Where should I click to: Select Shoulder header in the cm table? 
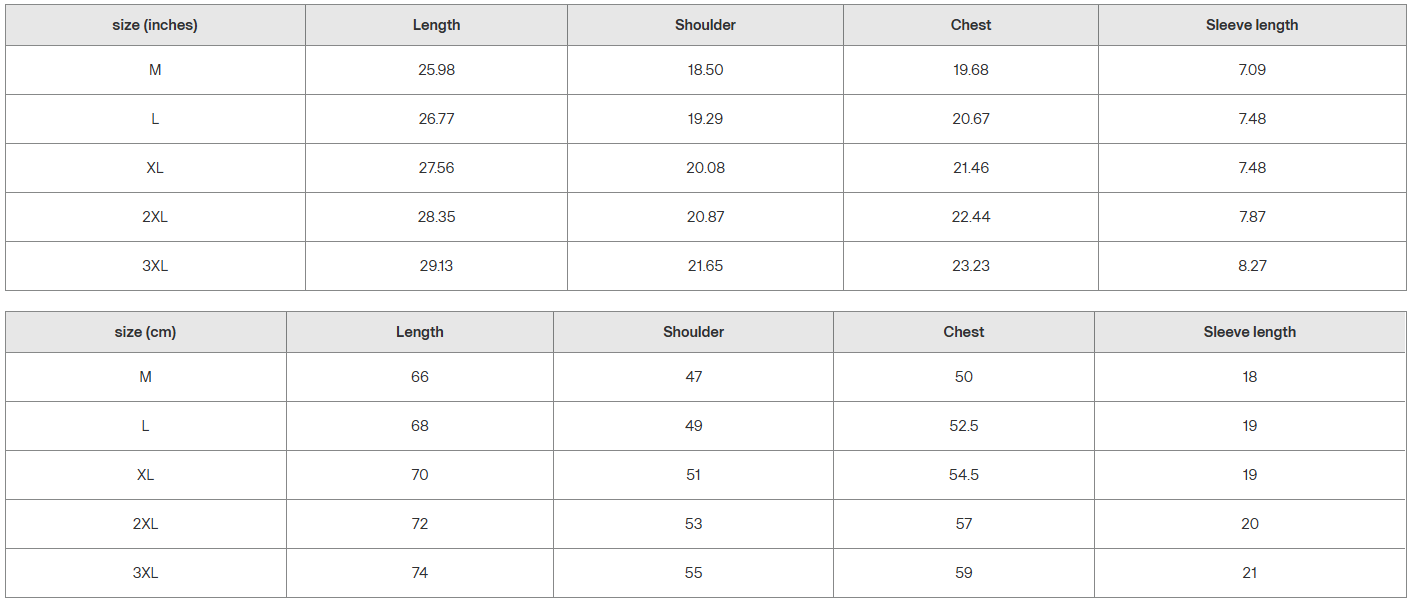(x=693, y=332)
